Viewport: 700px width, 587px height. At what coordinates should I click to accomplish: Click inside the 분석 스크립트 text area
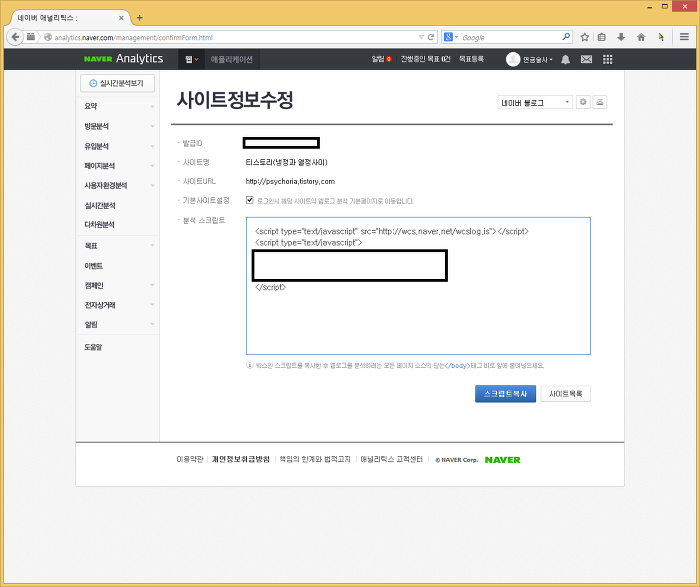(x=418, y=286)
